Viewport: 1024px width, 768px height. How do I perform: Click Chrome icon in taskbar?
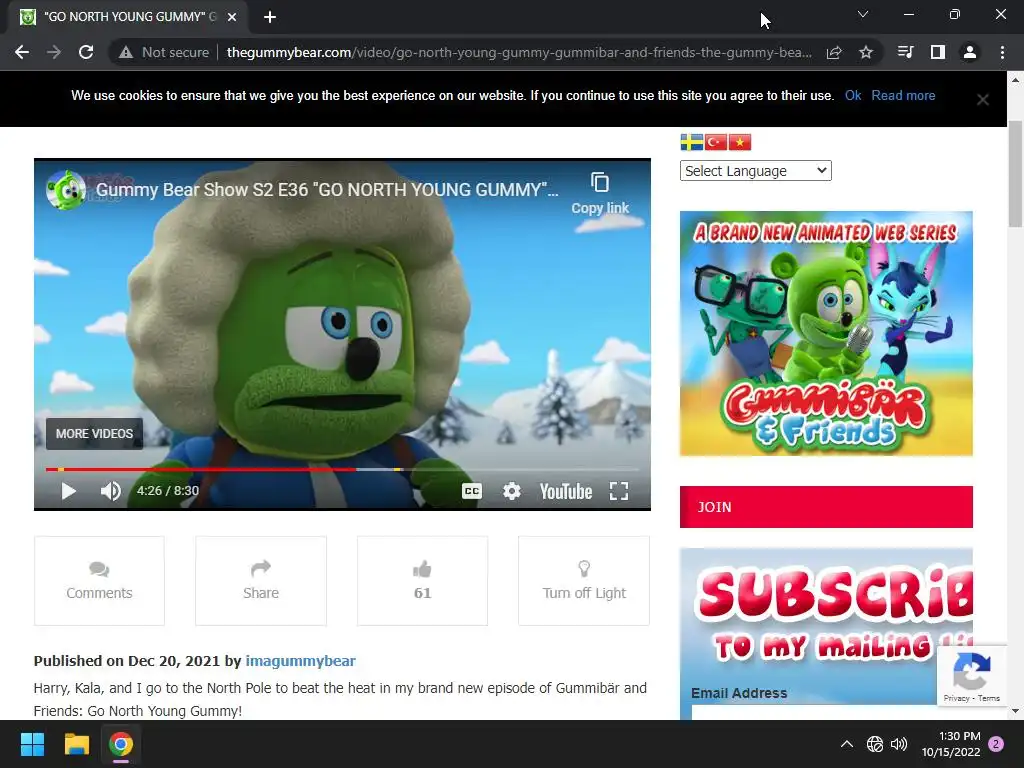(x=121, y=744)
